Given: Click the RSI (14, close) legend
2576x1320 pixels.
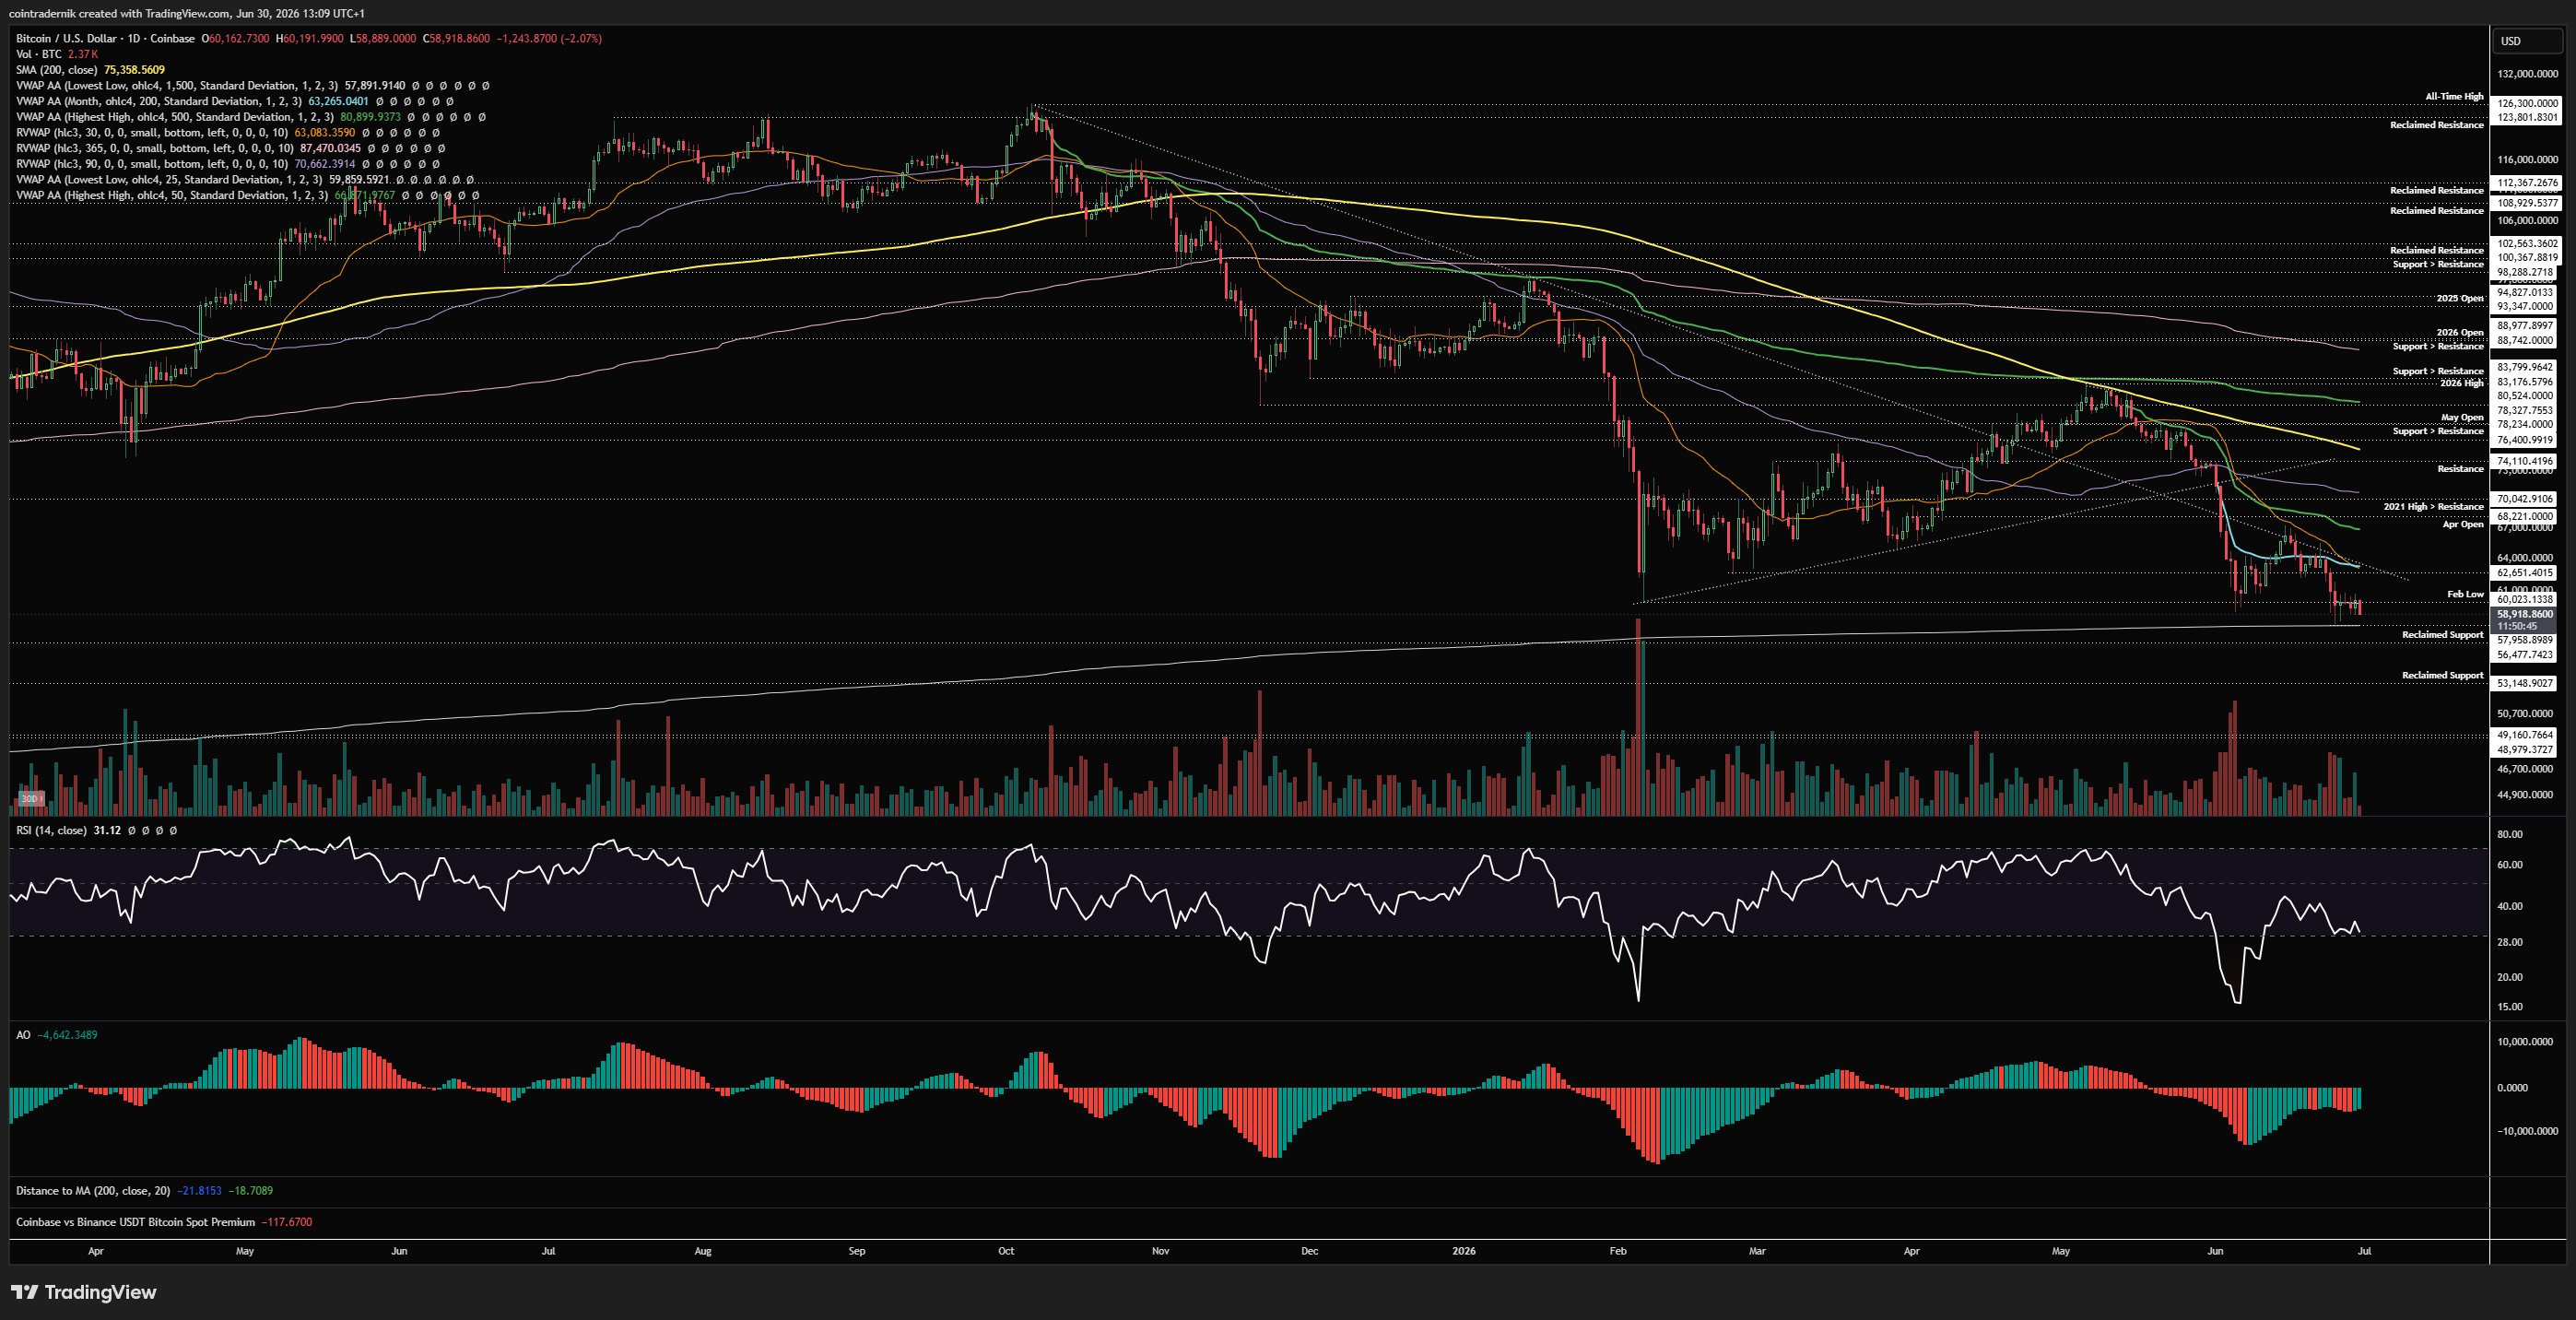Looking at the screenshot, I should pos(51,830).
